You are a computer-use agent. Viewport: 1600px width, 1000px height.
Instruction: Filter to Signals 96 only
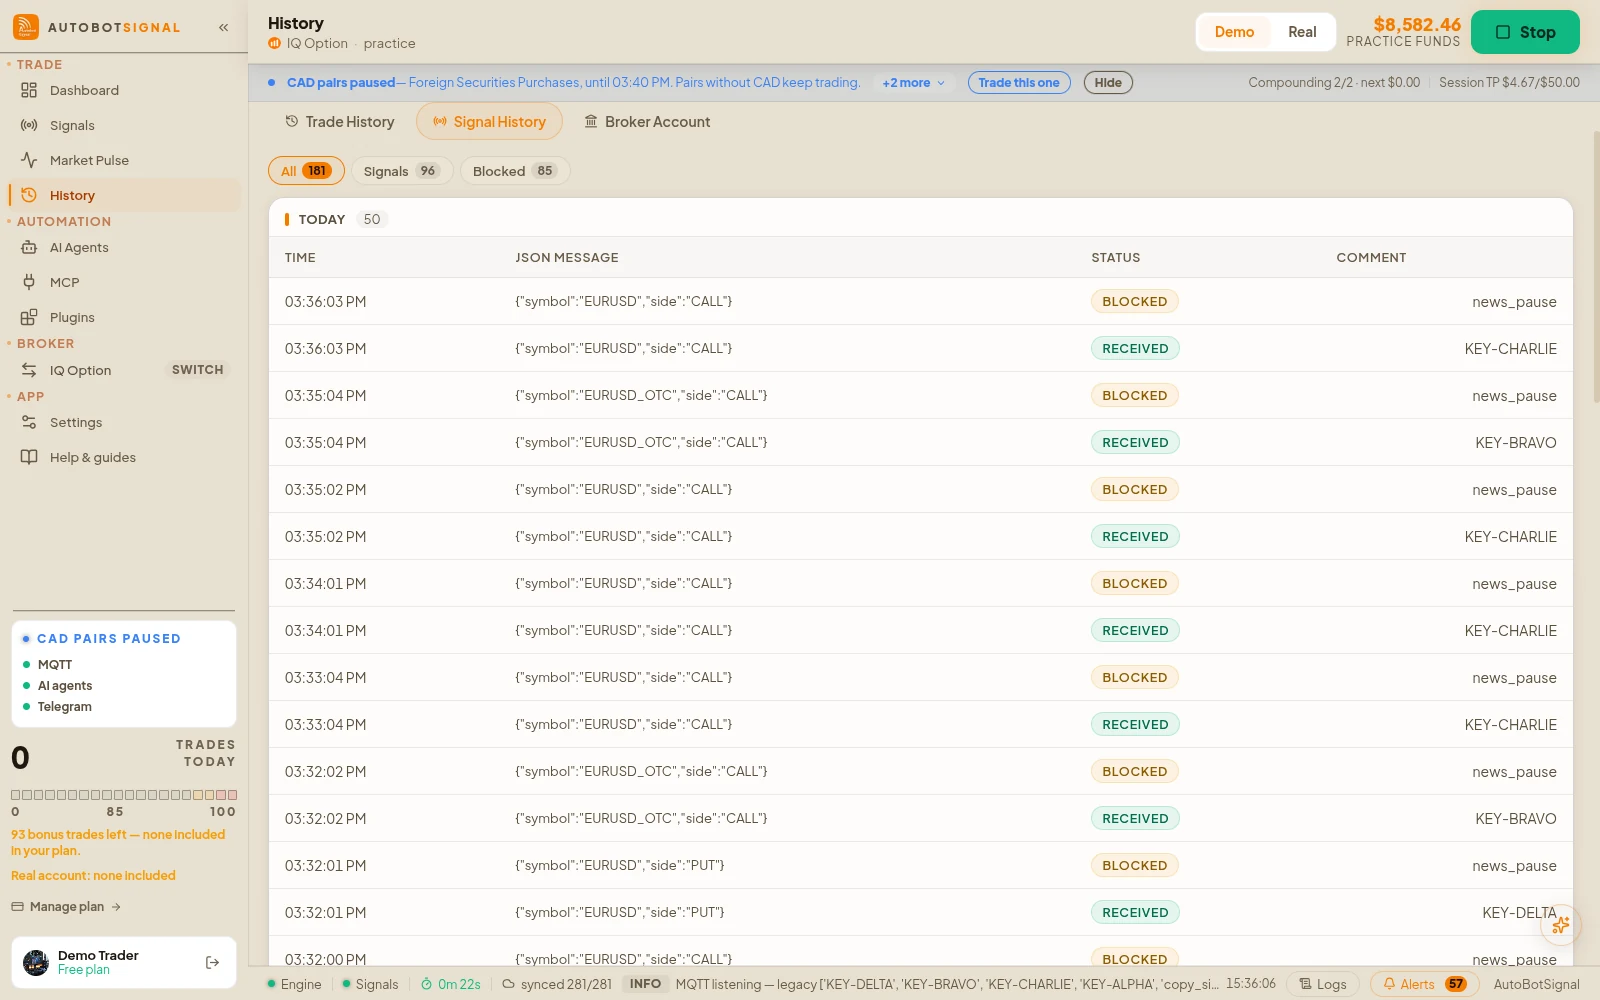pos(401,171)
